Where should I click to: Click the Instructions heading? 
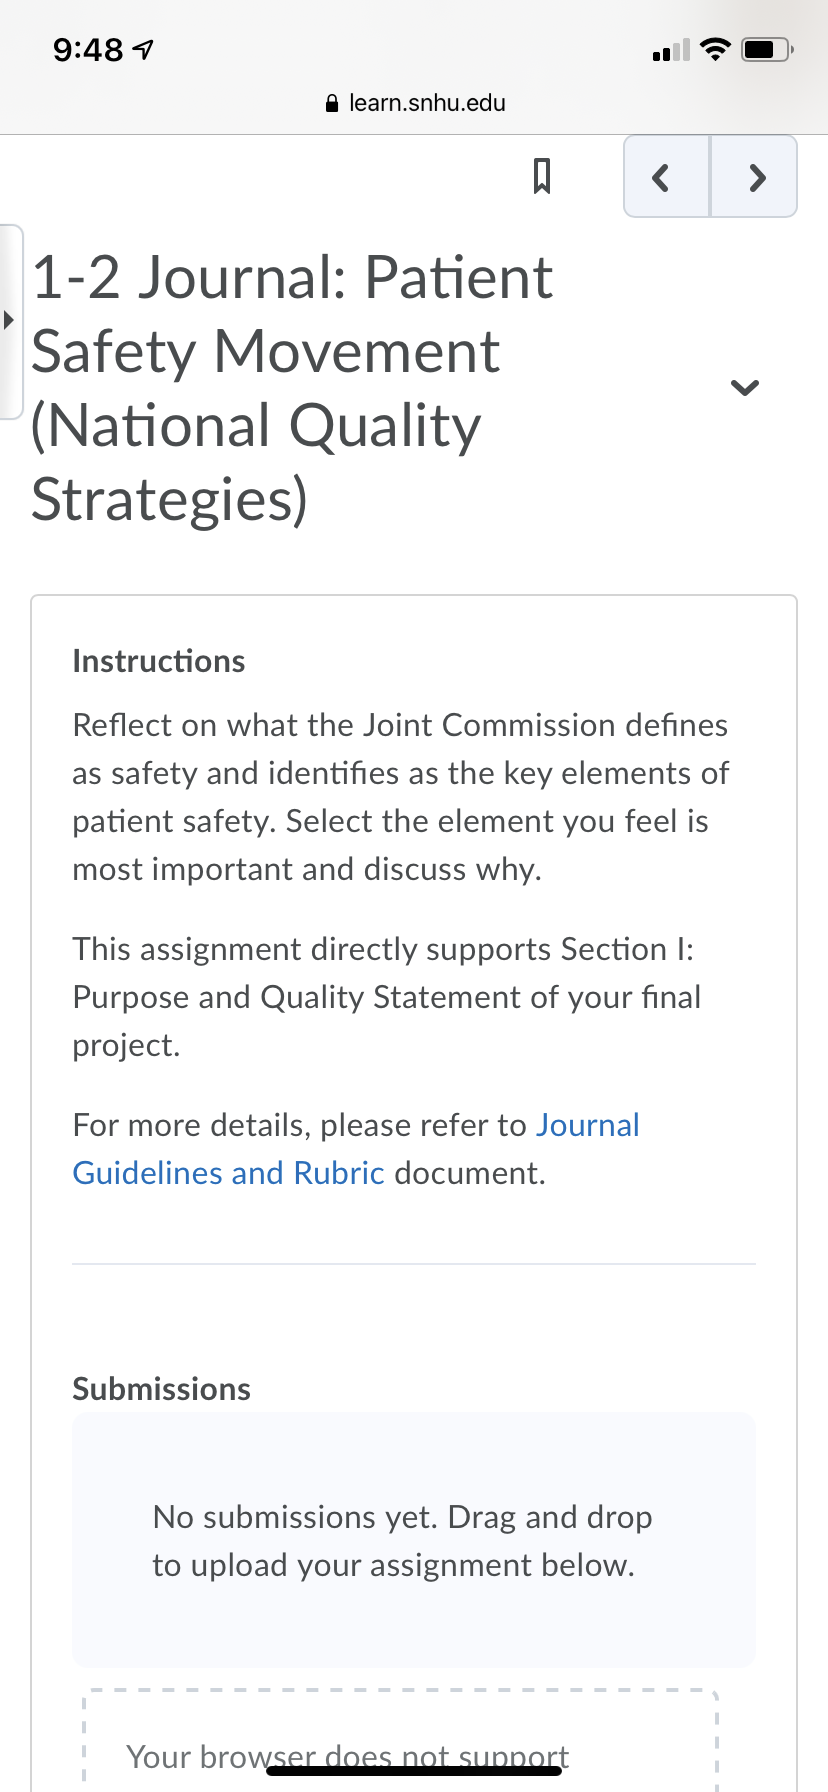pyautogui.click(x=159, y=661)
